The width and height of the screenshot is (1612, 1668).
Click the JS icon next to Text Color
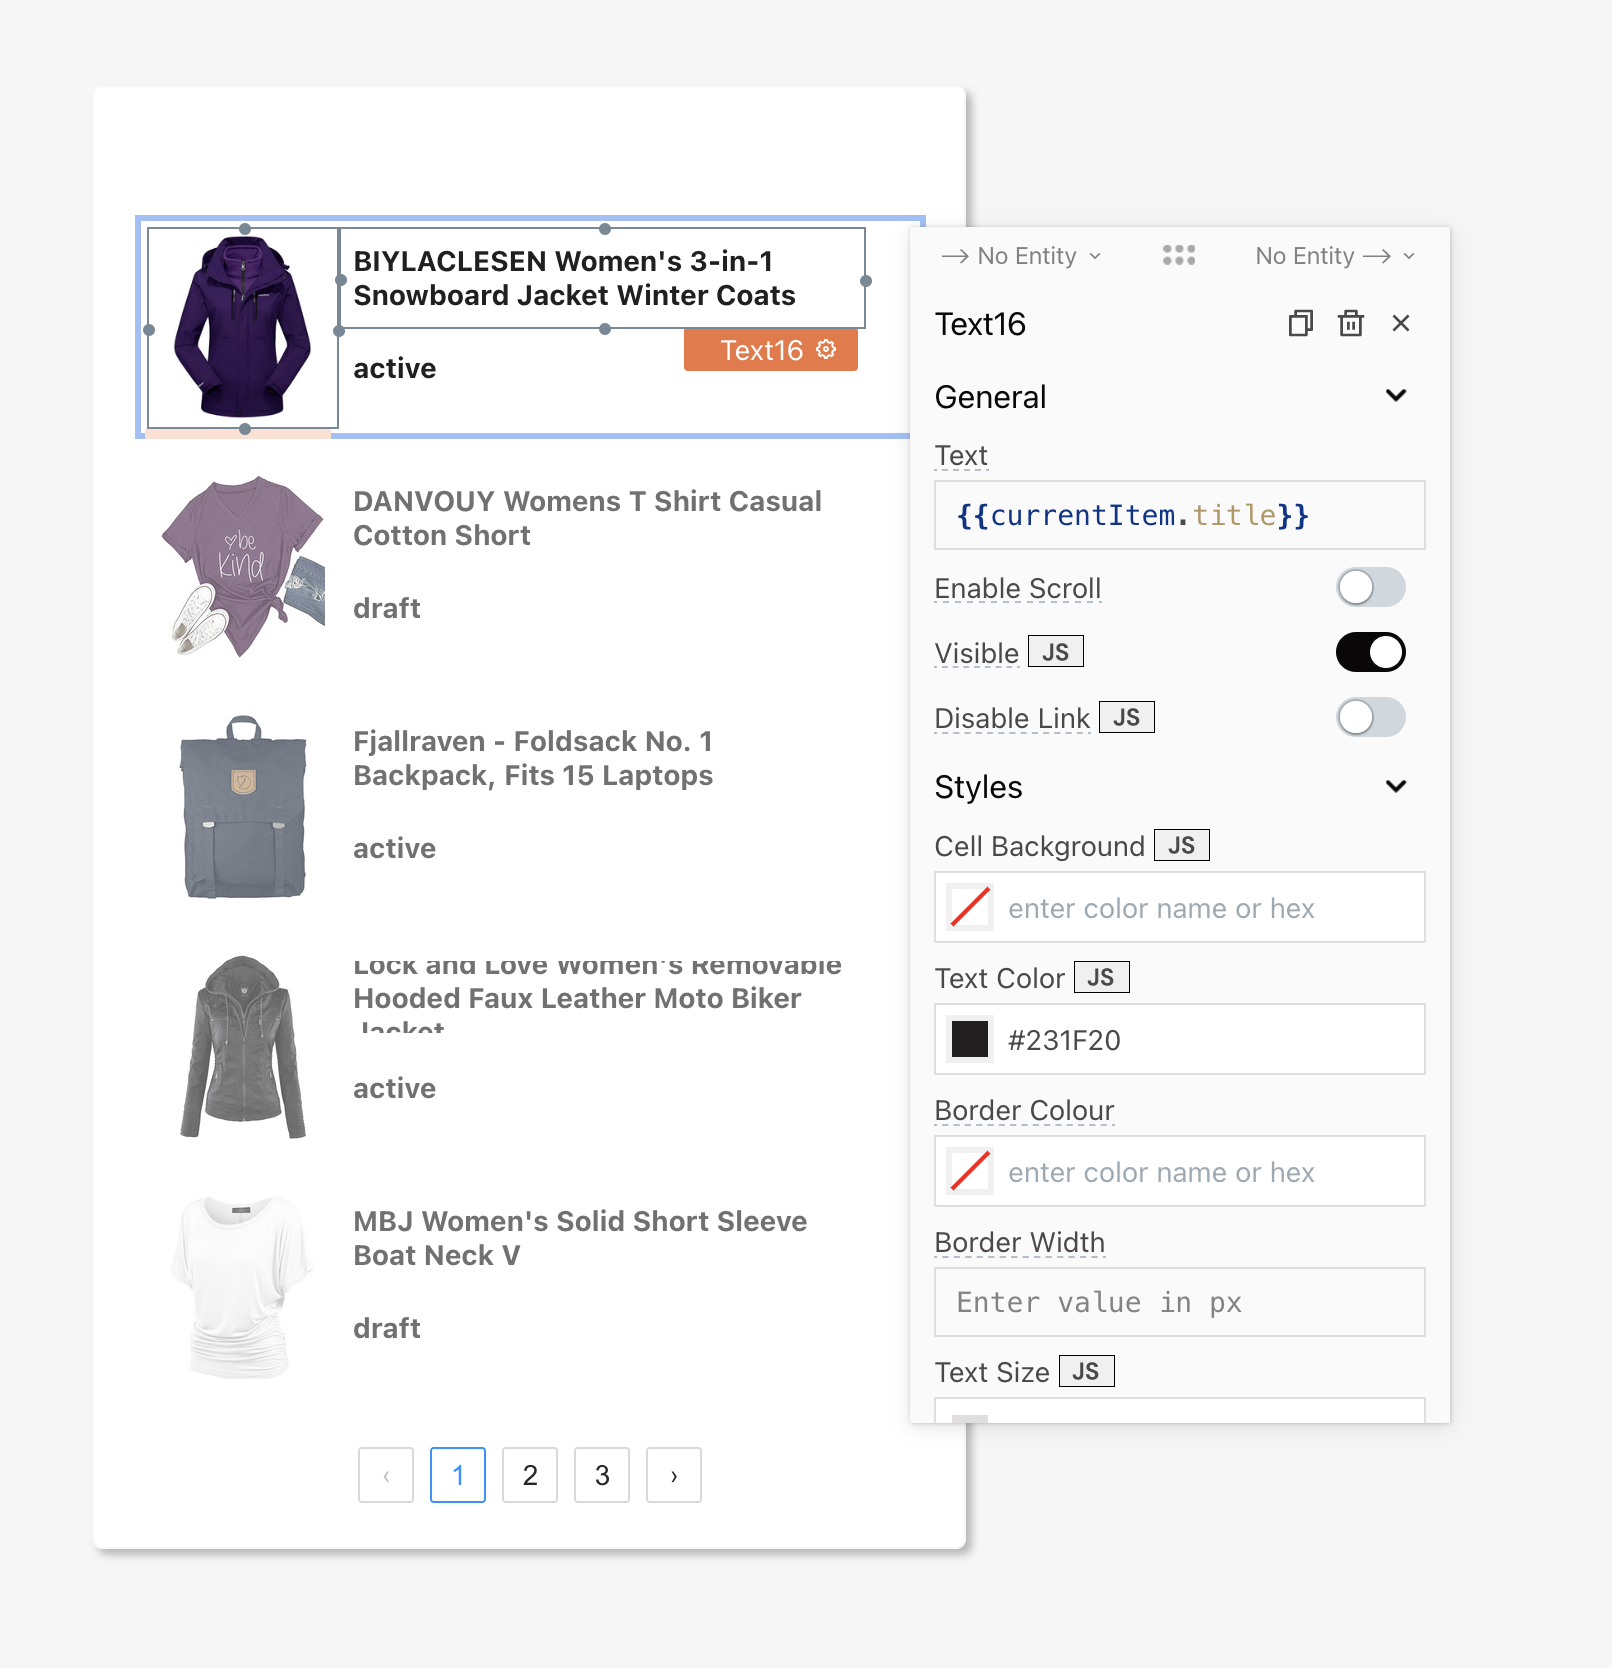(x=1101, y=977)
